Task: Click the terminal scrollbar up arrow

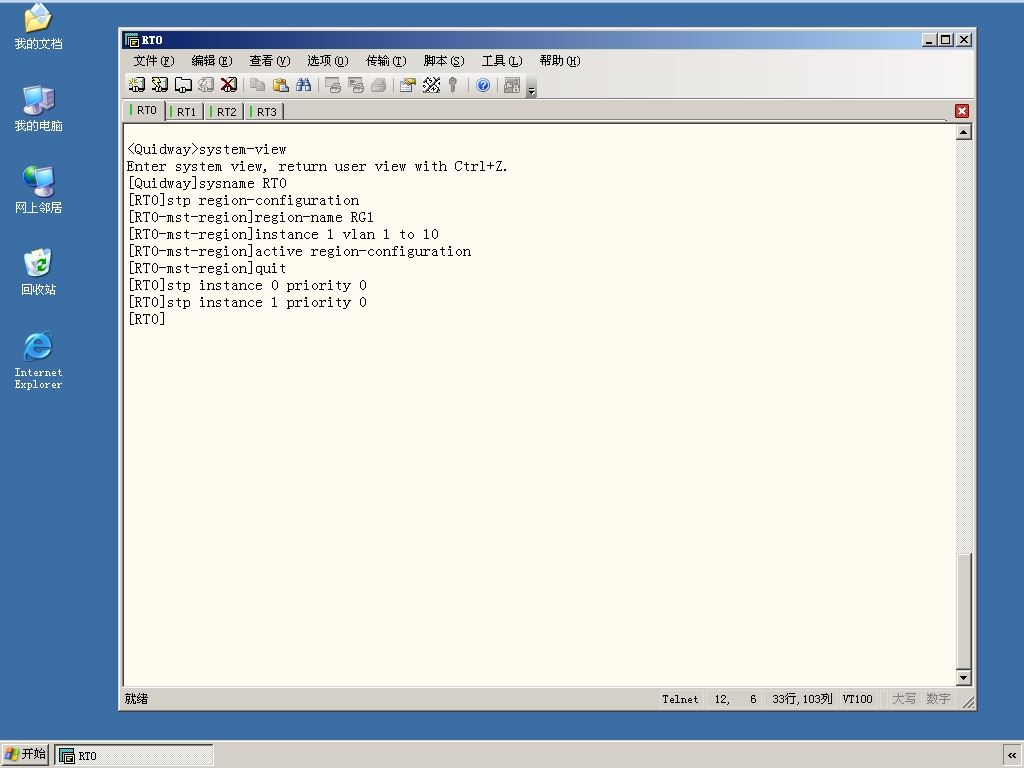Action: [x=963, y=133]
